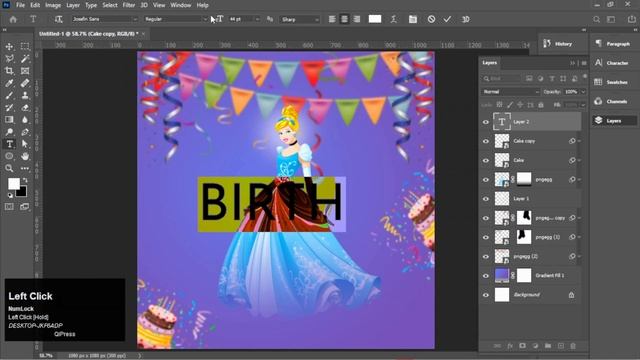The height and width of the screenshot is (360, 640).
Task: Open the File menu
Action: (x=20, y=5)
